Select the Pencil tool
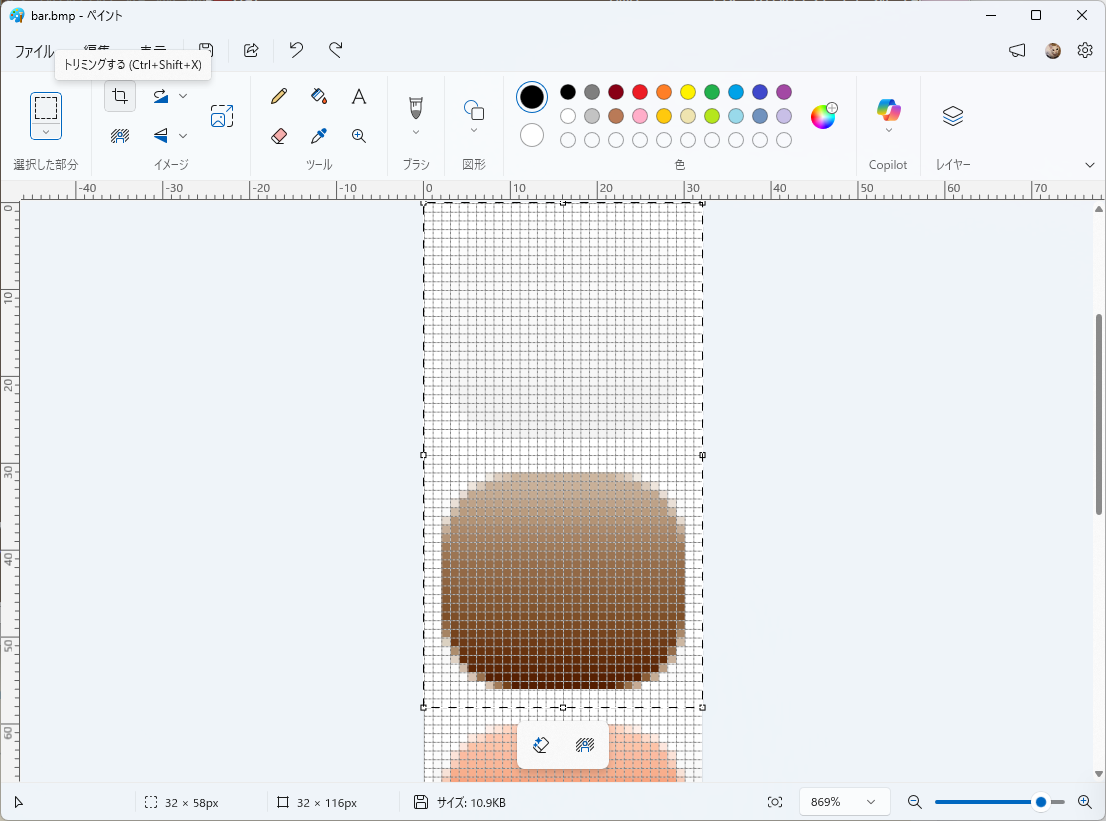 pos(279,96)
